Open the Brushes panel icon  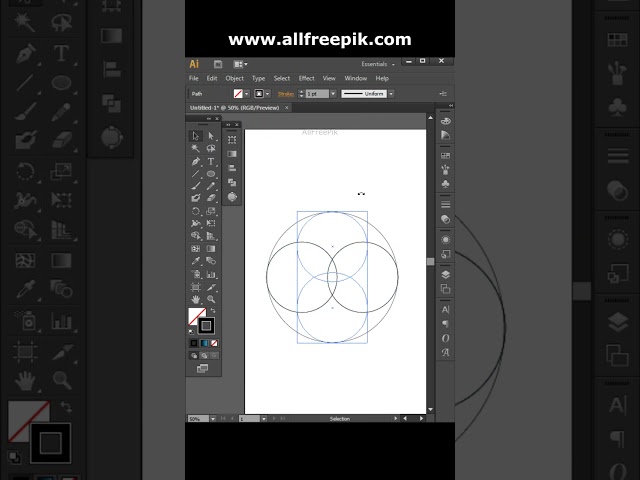(x=445, y=170)
